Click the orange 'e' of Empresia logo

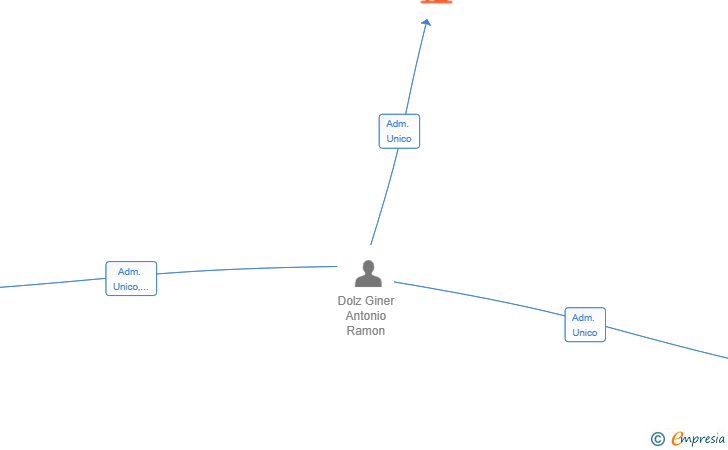click(677, 438)
